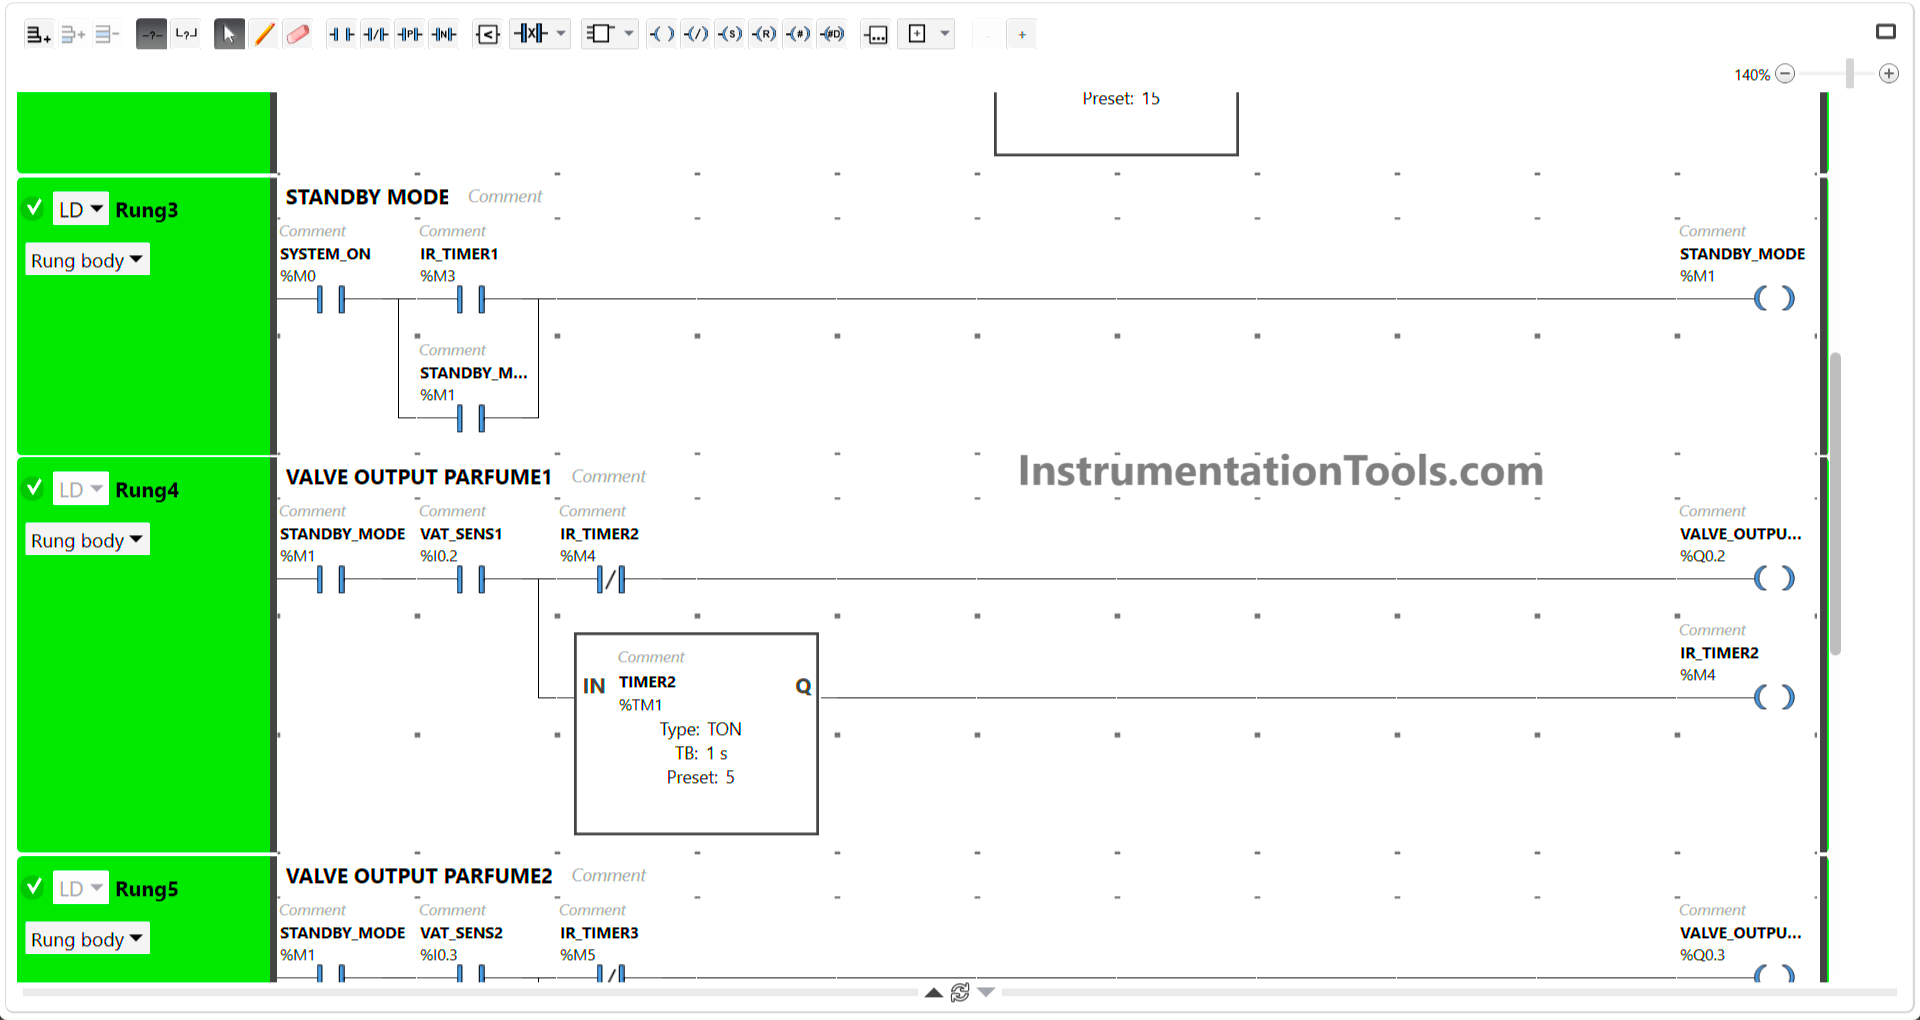Toggle the Rung5 checkmark
This screenshot has width=1920, height=1020.
tap(34, 887)
